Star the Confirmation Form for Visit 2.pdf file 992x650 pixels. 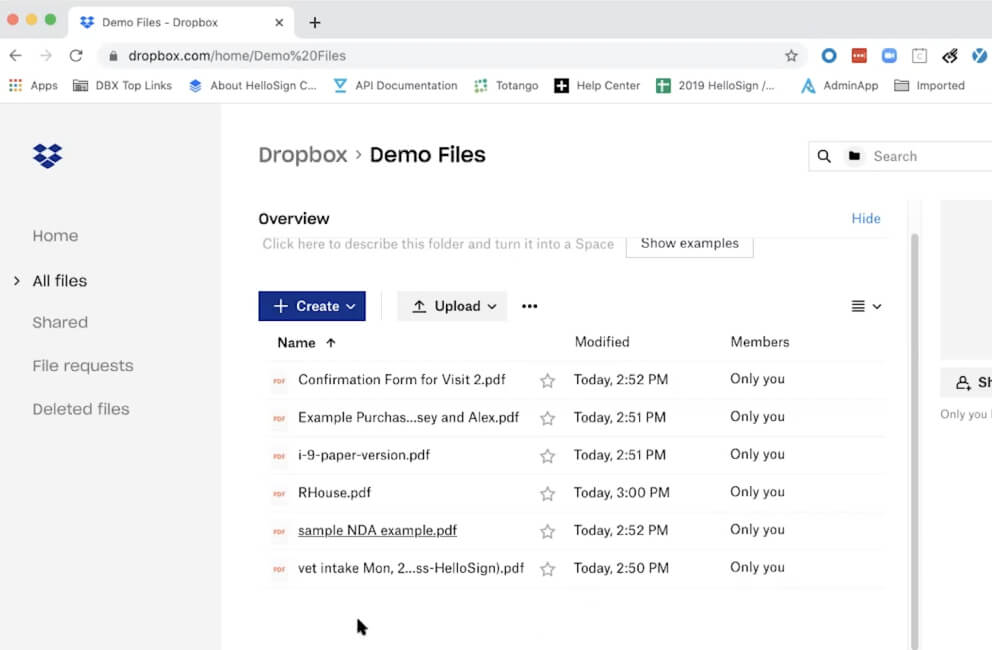547,380
